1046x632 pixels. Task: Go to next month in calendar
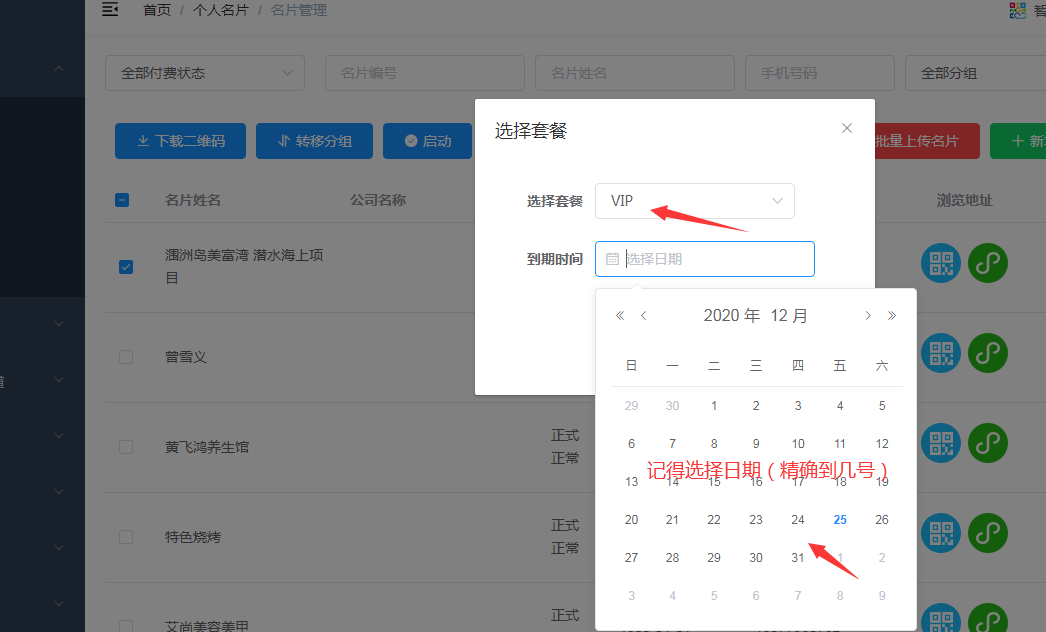867,316
